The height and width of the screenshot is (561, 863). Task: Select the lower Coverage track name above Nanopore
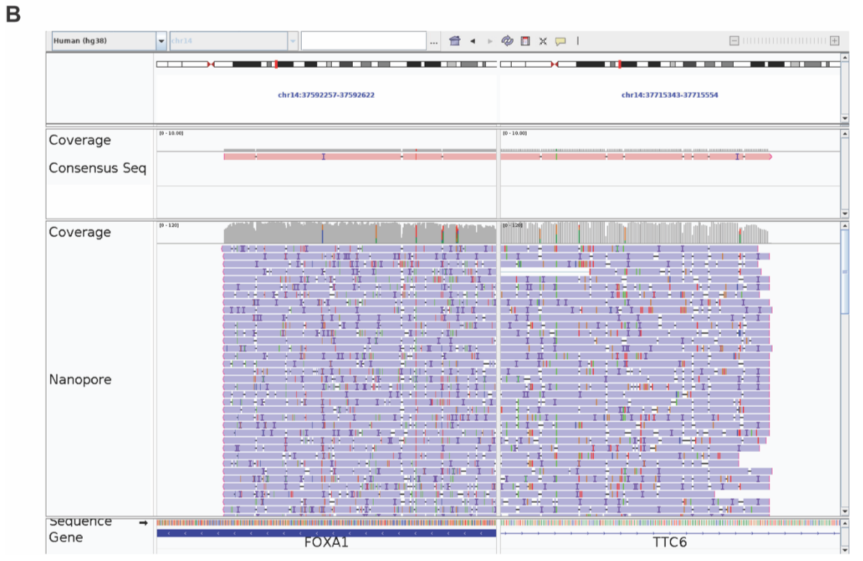coord(80,232)
